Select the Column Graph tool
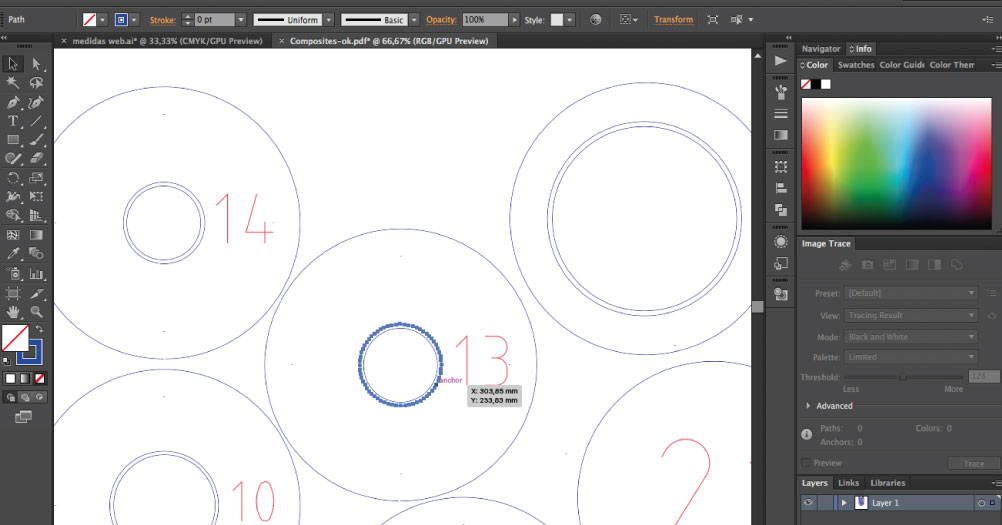 (x=36, y=274)
